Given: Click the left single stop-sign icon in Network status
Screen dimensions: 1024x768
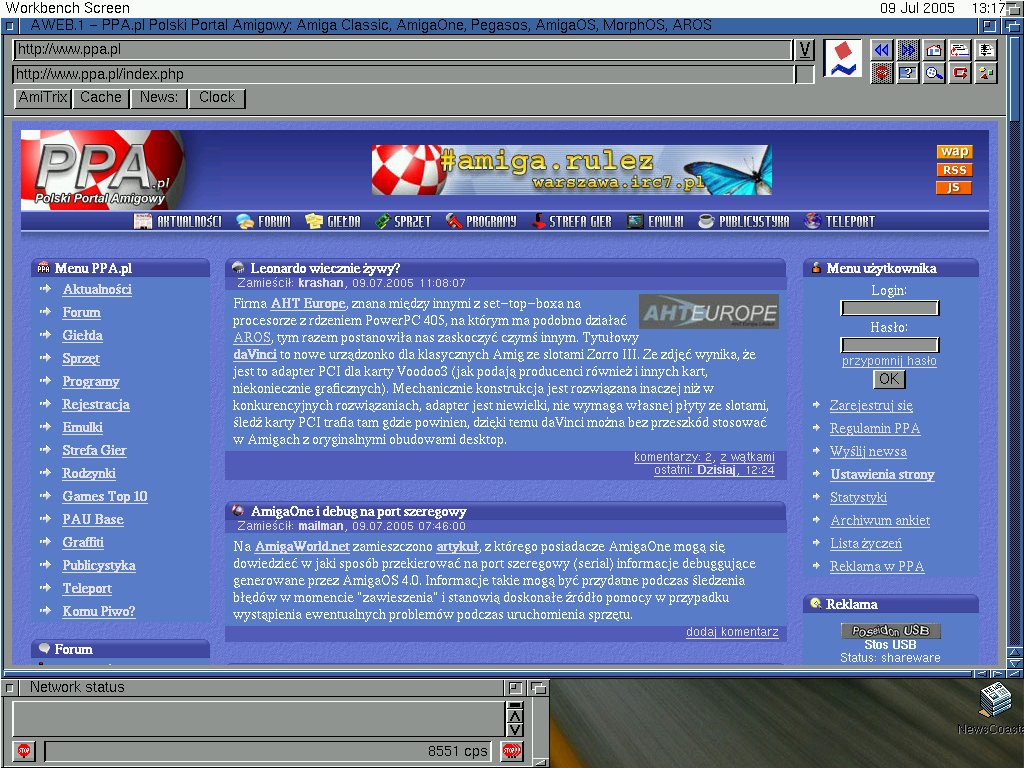Looking at the screenshot, I should pyautogui.click(x=24, y=751).
